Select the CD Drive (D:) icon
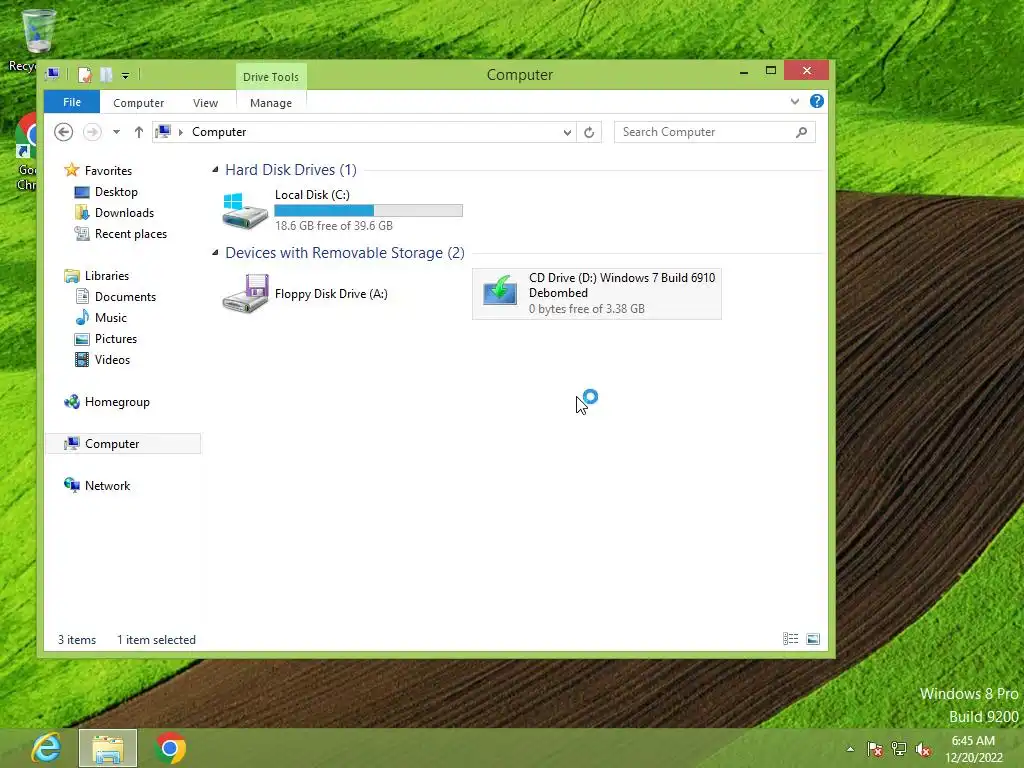The image size is (1024, 768). [x=500, y=291]
